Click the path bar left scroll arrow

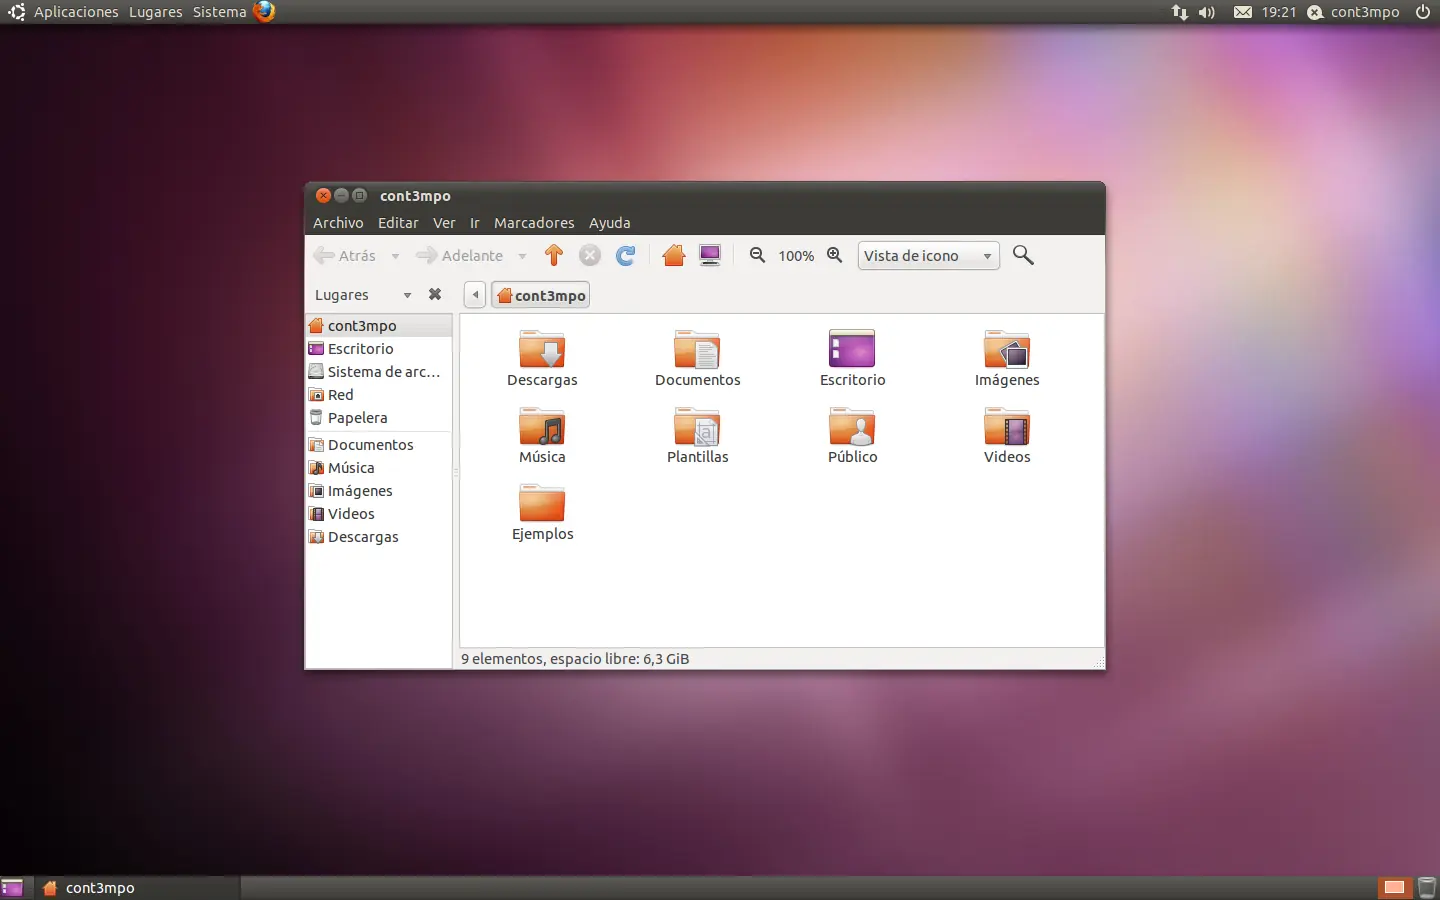[x=475, y=295]
